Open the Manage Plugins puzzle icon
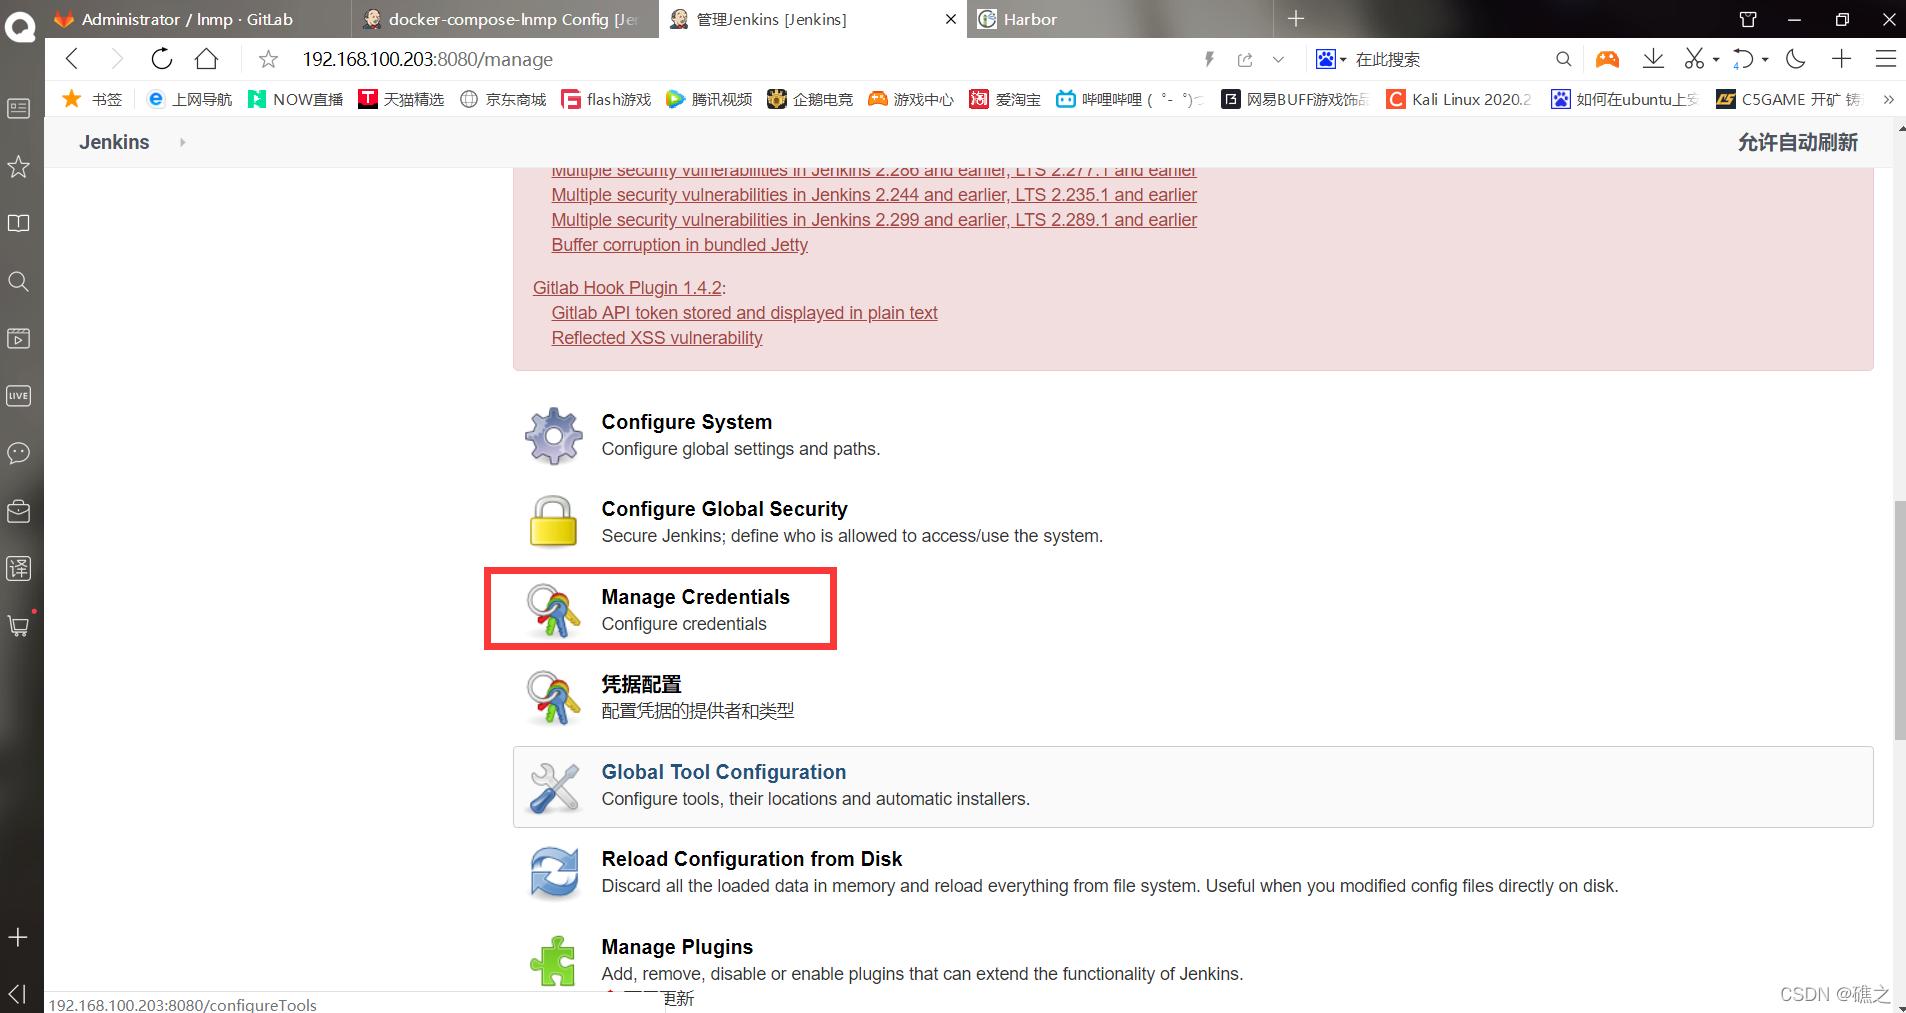 point(553,960)
